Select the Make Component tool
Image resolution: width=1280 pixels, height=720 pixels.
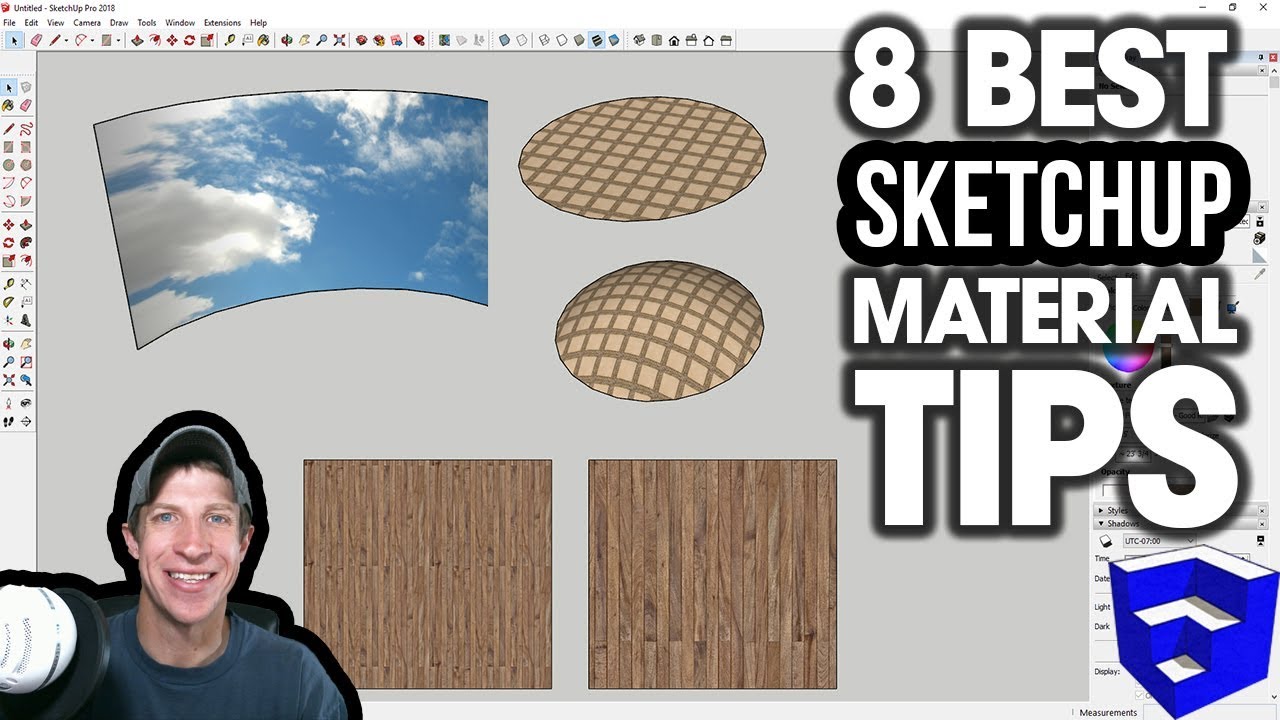pyautogui.click(x=26, y=88)
